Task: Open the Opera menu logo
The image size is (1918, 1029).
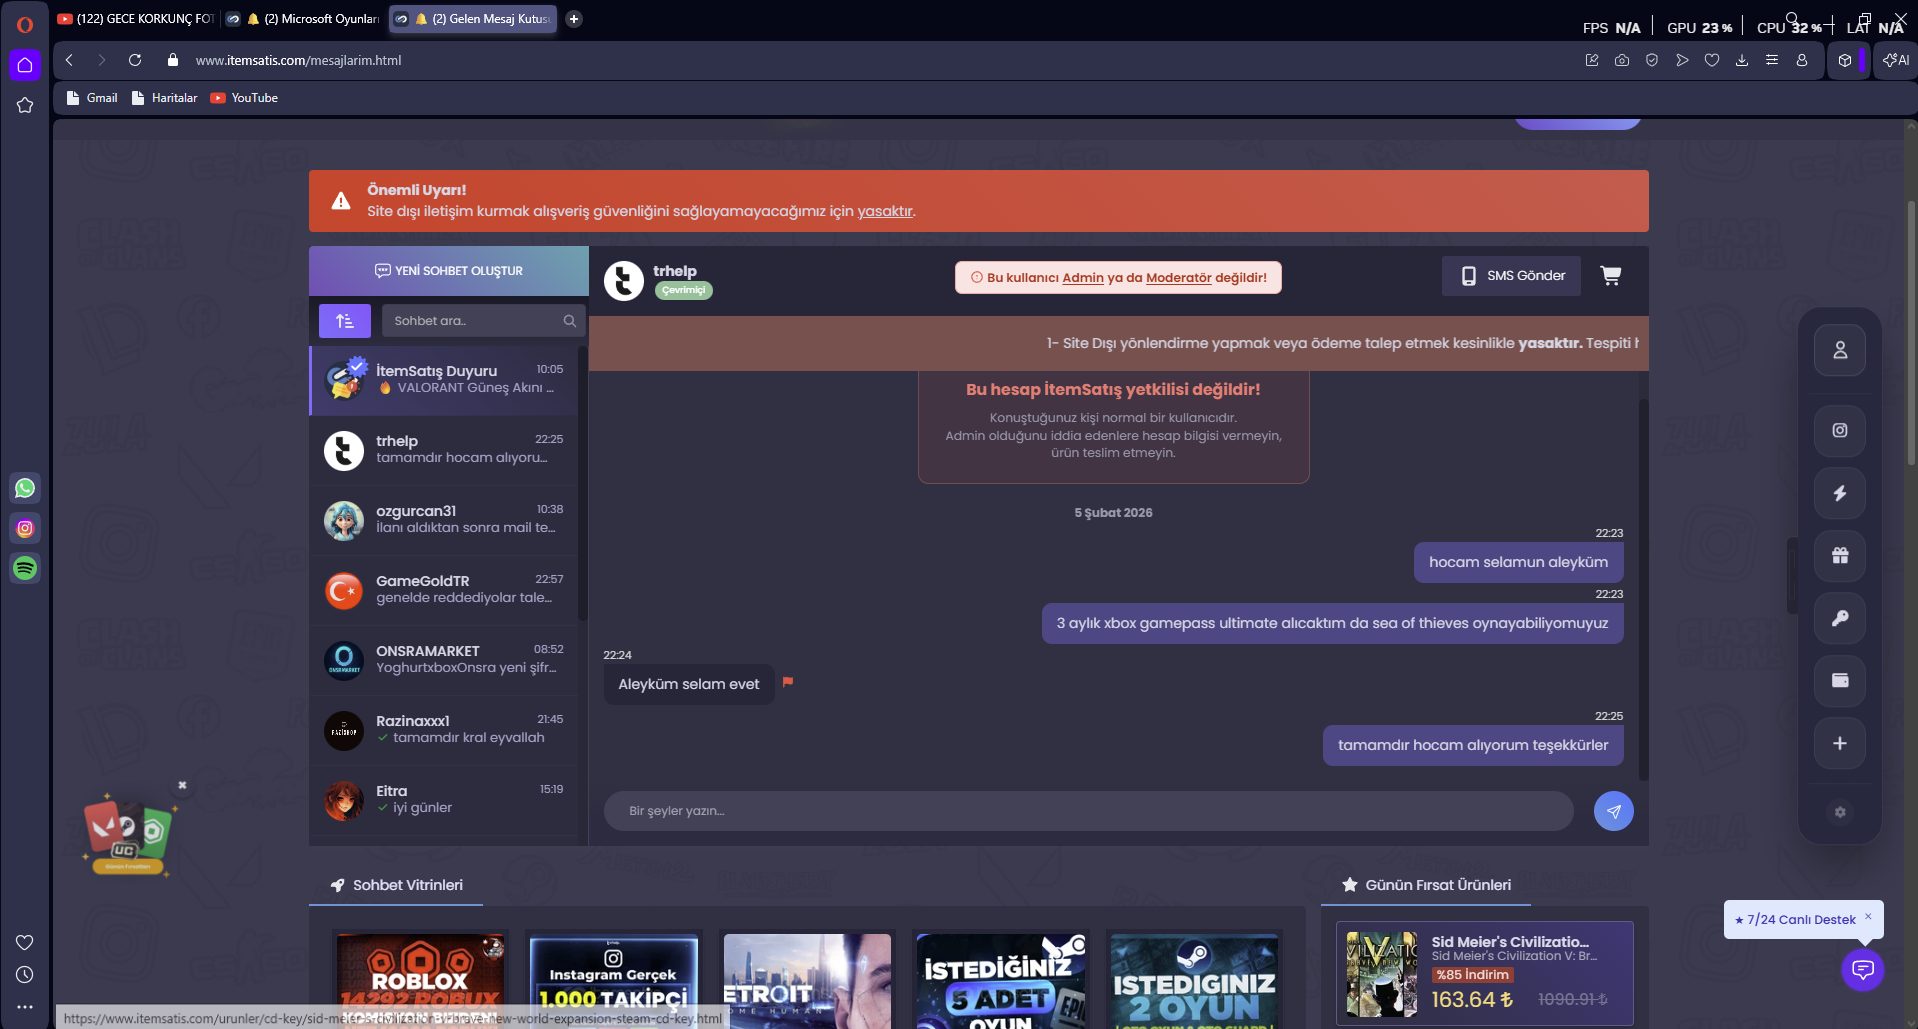Action: (x=25, y=24)
